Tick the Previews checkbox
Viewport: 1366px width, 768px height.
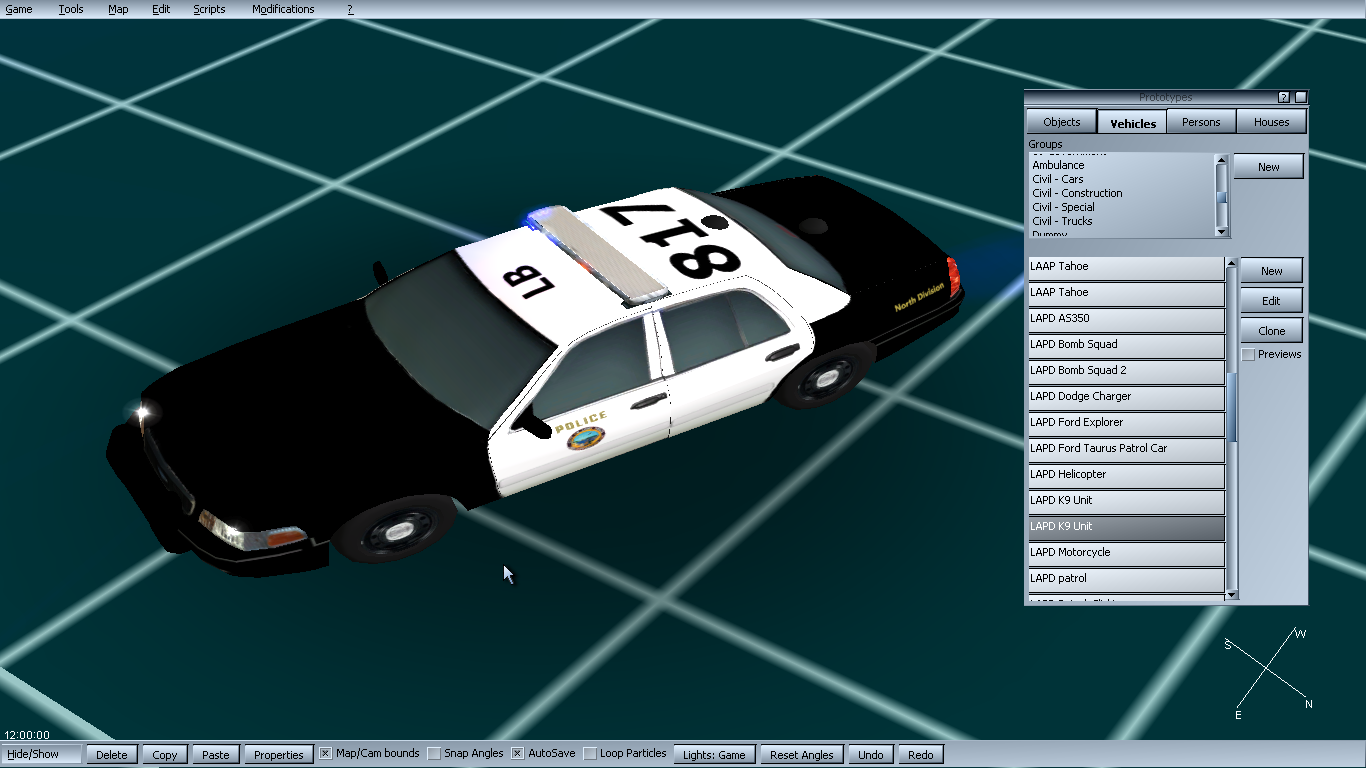pos(1248,354)
